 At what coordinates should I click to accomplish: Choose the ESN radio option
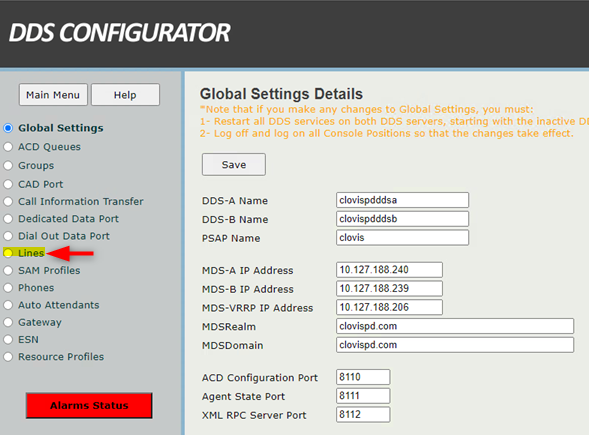coord(8,340)
